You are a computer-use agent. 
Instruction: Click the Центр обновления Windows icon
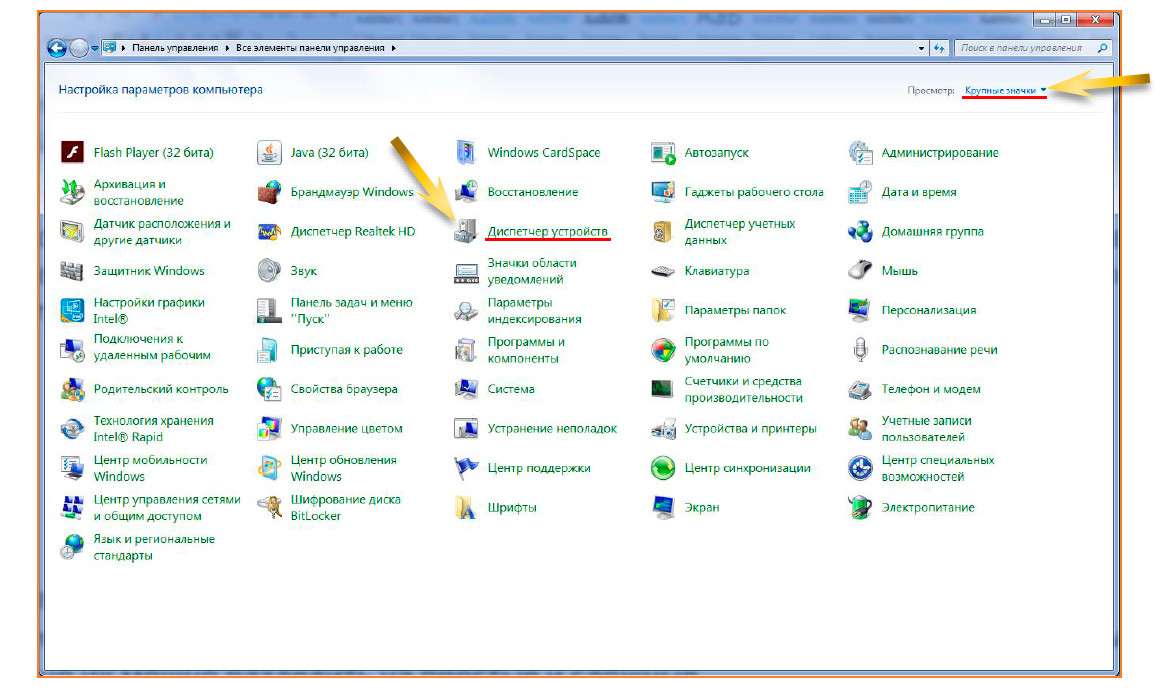point(269,468)
